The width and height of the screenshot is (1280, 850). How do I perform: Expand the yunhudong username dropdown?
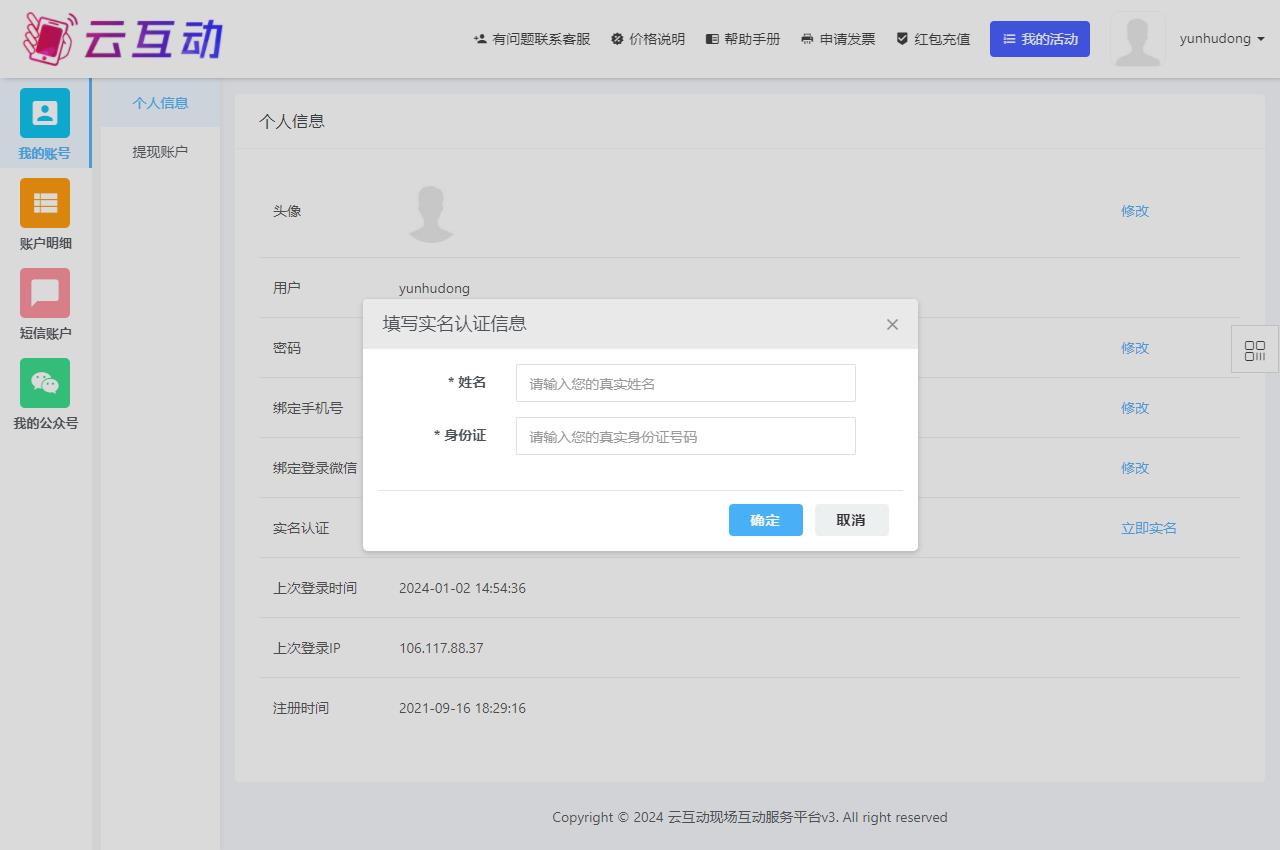pyautogui.click(x=1221, y=39)
